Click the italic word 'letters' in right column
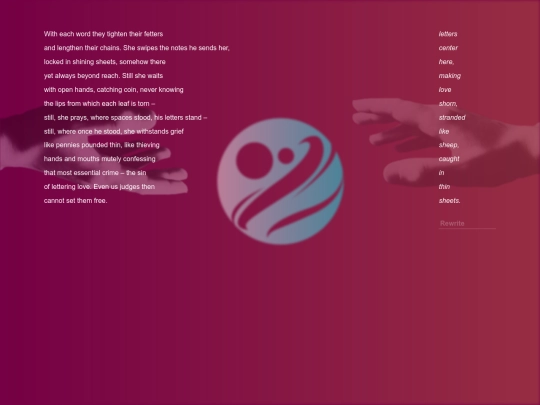 448,34
